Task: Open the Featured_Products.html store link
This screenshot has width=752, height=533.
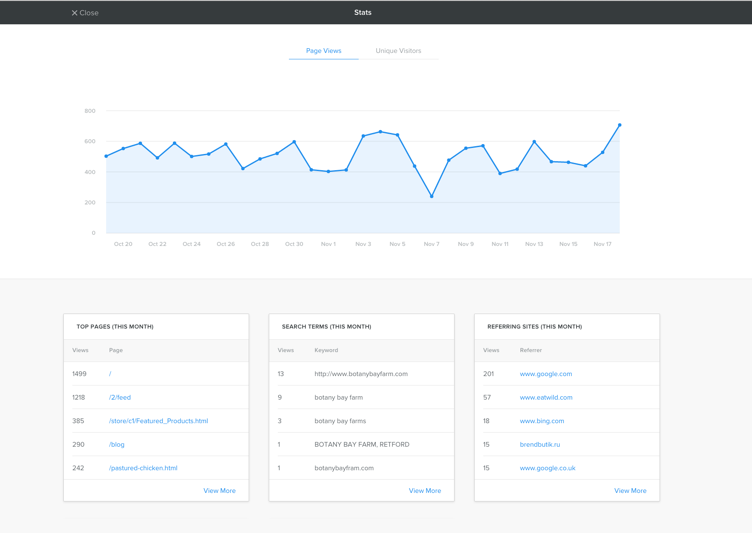Action: click(158, 421)
